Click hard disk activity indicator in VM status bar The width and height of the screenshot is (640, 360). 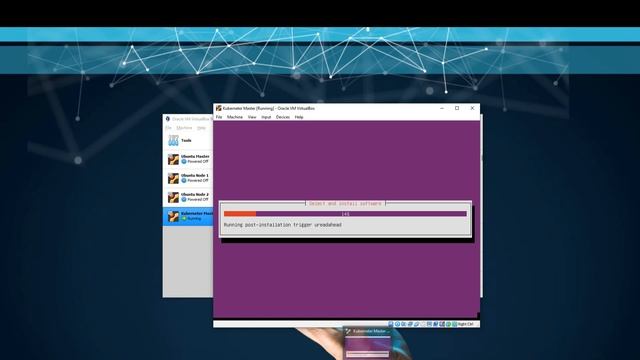click(x=391, y=324)
